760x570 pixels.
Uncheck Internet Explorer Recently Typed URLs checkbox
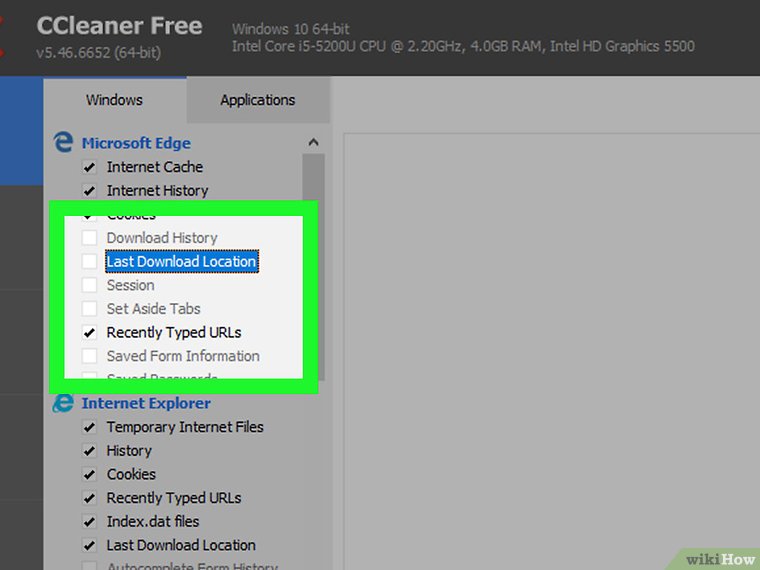(x=89, y=498)
